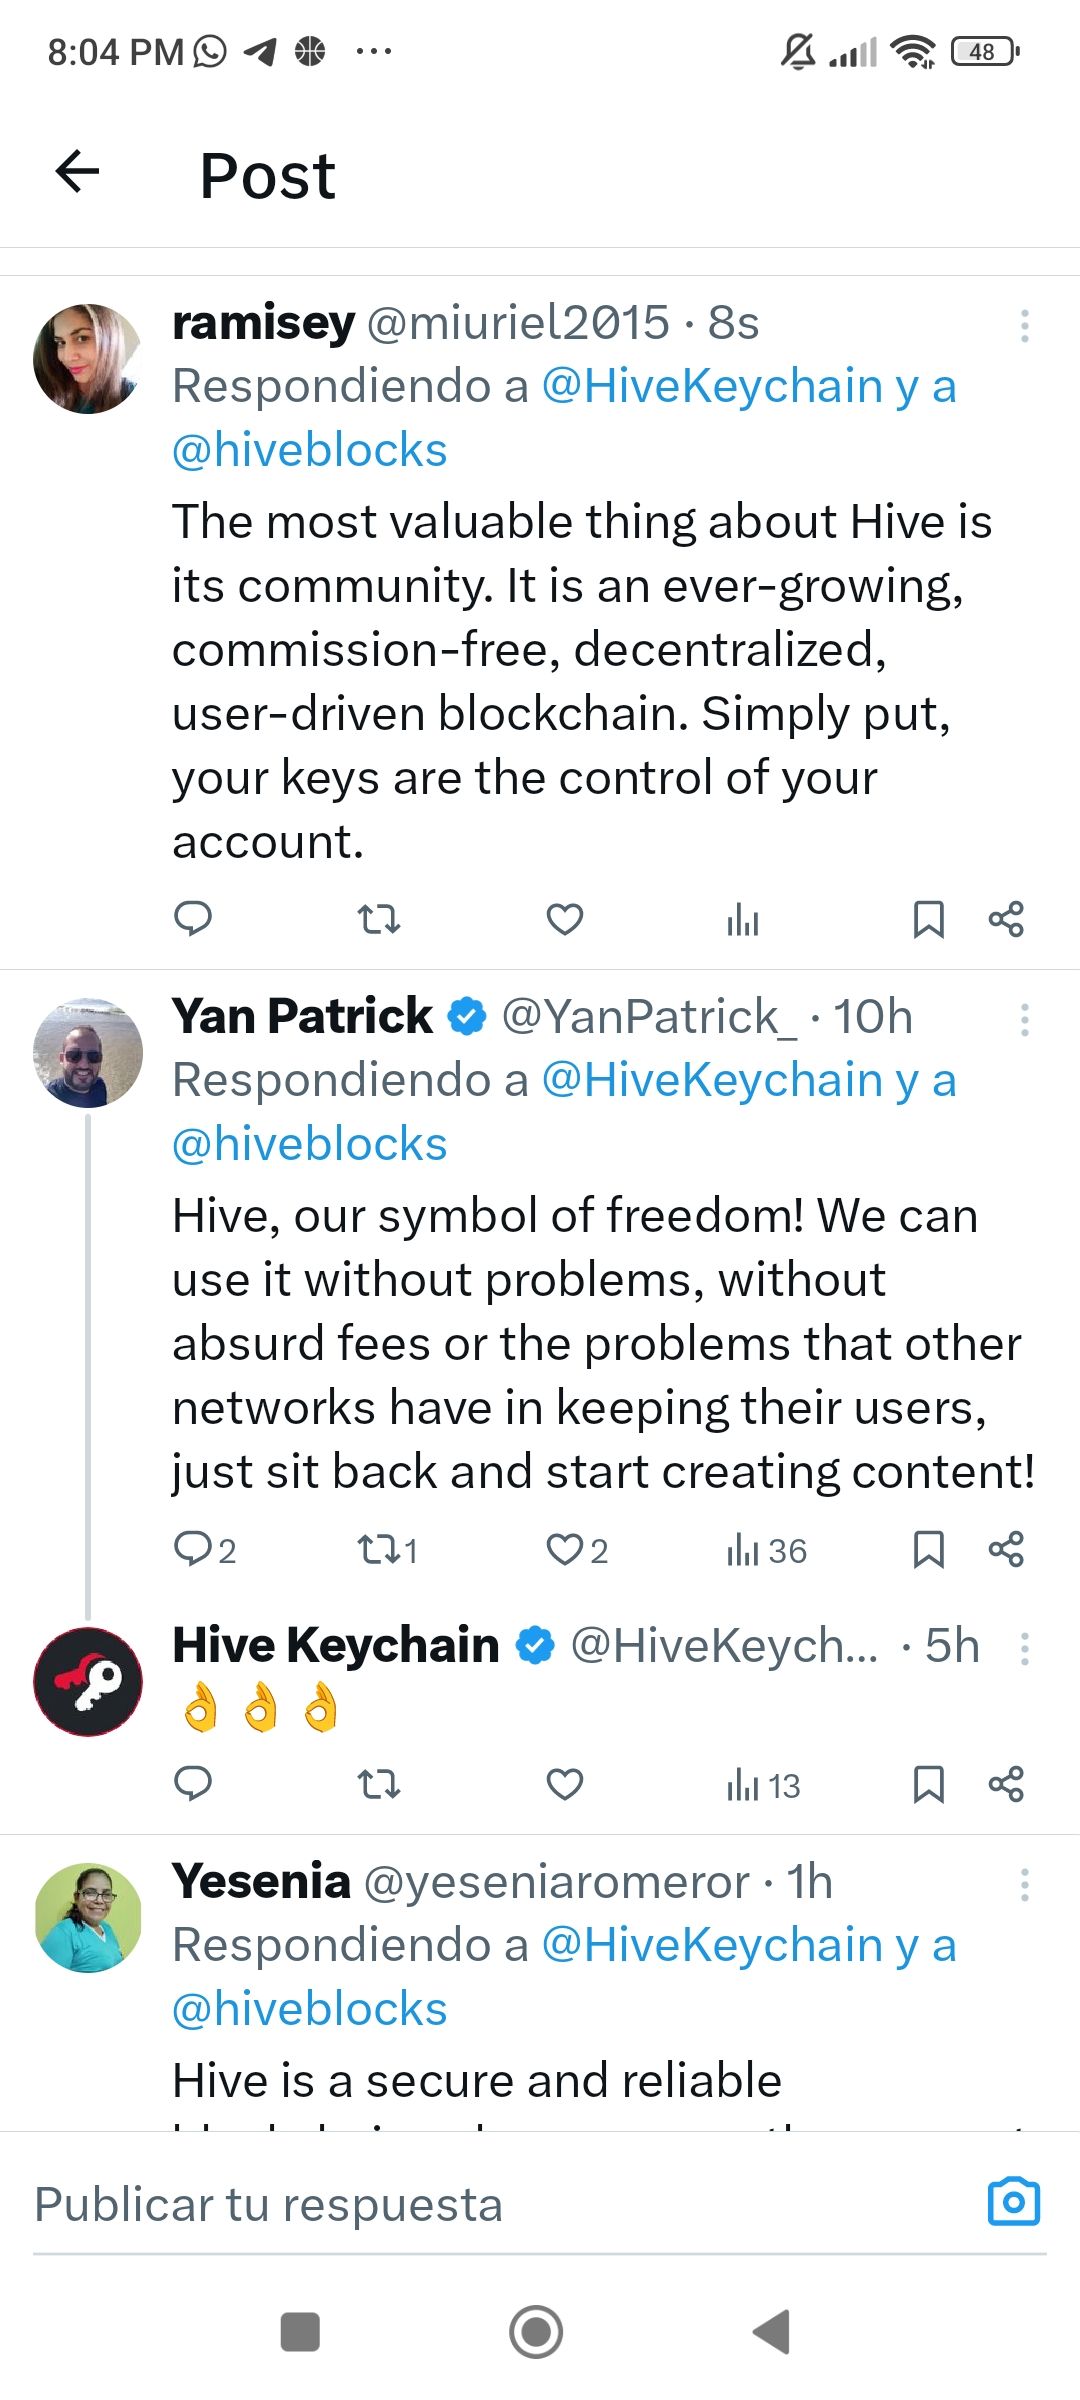1080x2400 pixels.
Task: Open more options for ramisey's reply
Action: tap(1024, 326)
